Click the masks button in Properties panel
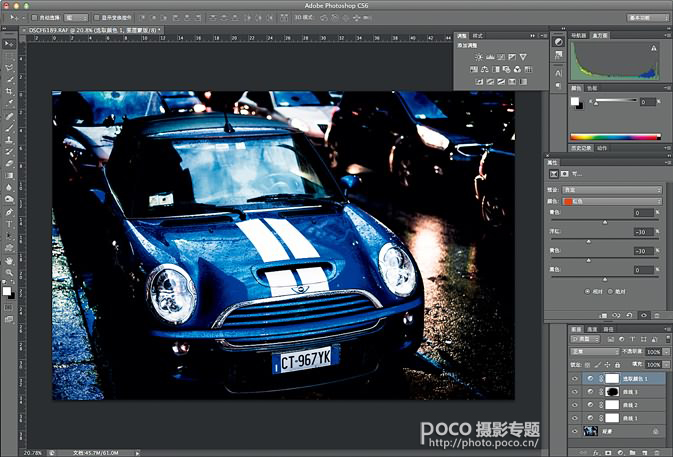This screenshot has width=673, height=457. [564, 174]
